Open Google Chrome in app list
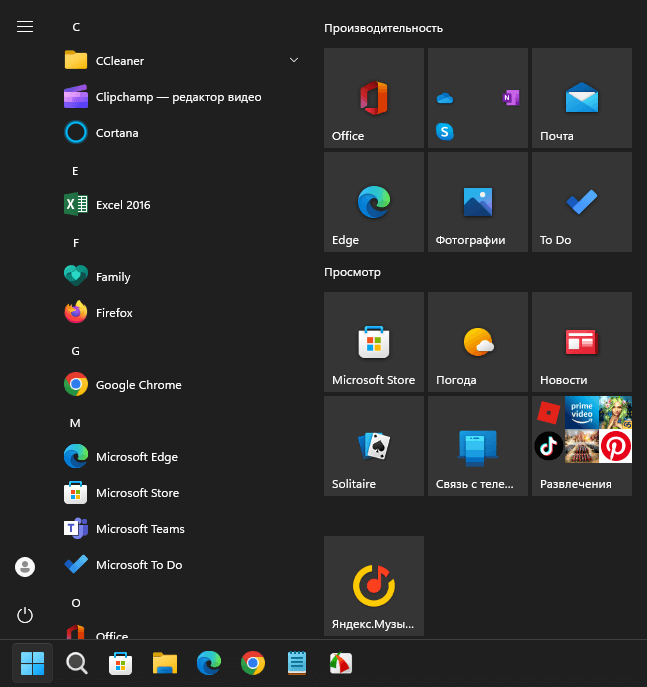This screenshot has width=647, height=687. [182, 385]
